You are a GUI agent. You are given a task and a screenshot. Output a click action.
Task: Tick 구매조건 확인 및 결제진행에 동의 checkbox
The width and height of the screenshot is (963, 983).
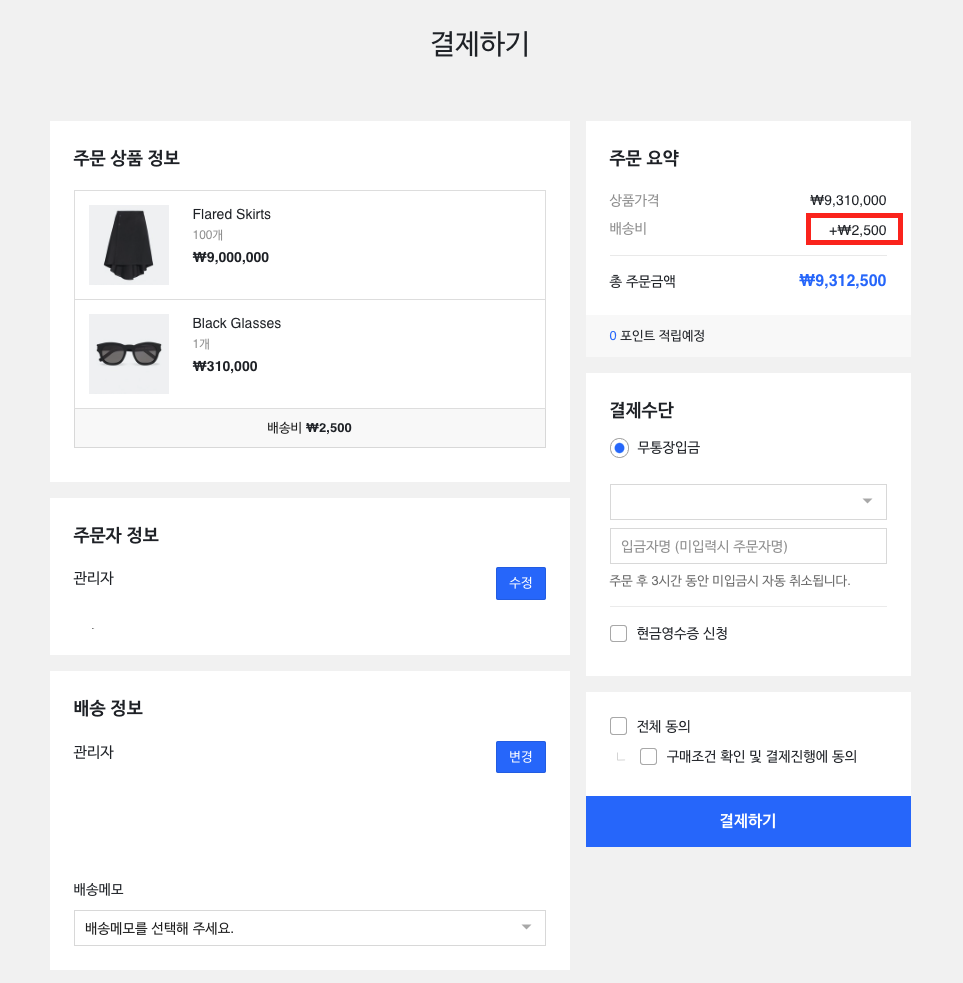(x=648, y=757)
